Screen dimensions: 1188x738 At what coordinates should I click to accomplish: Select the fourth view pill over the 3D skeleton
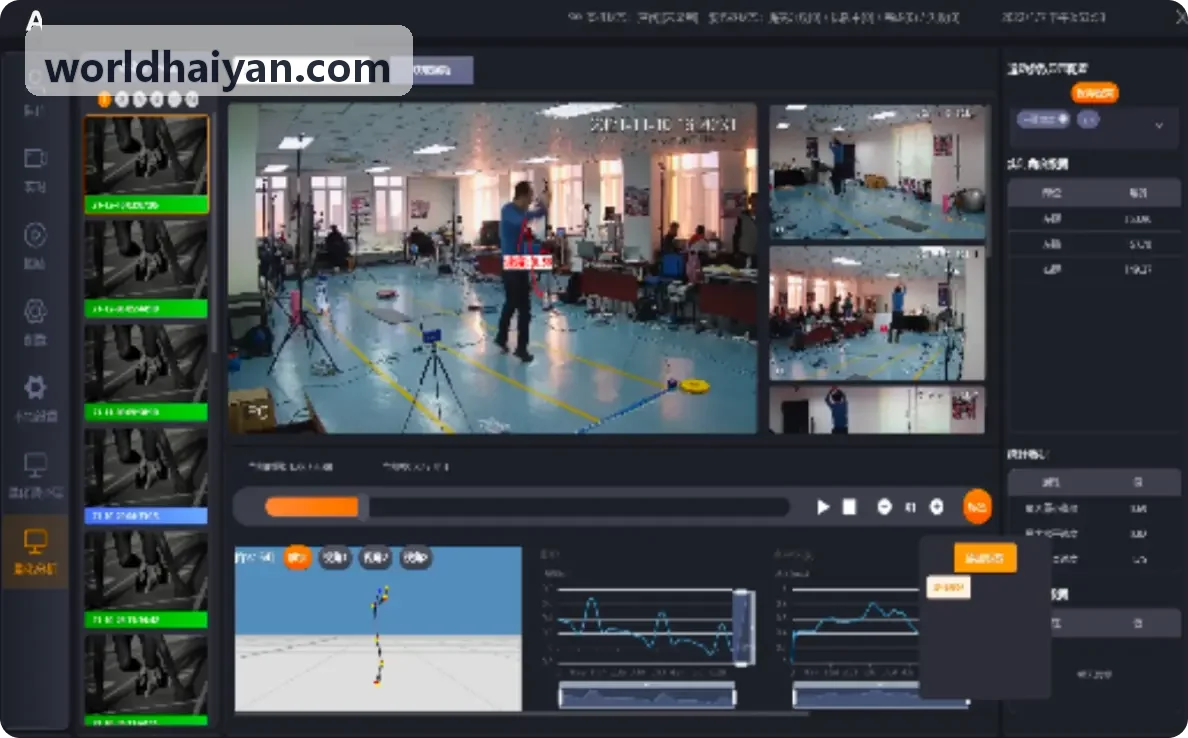coord(415,558)
